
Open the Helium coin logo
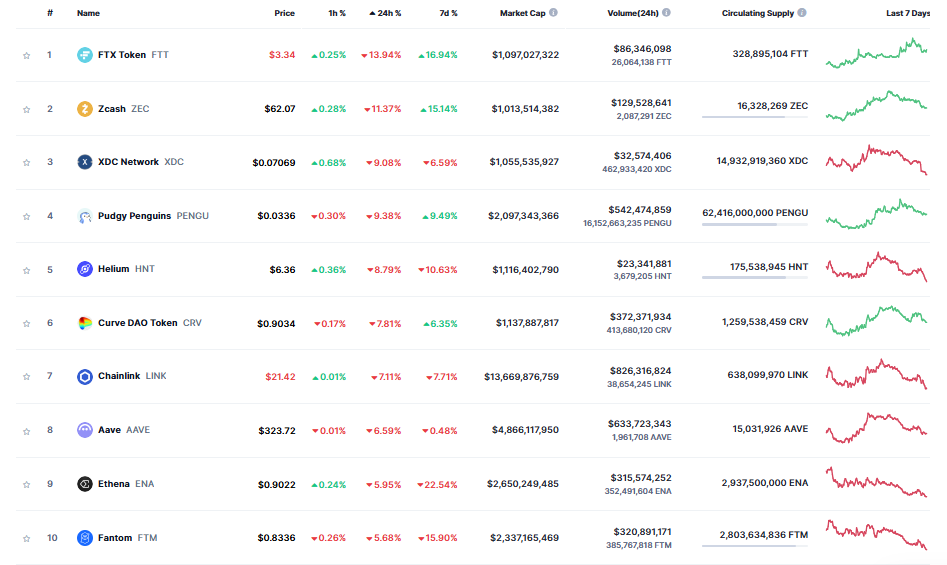pyautogui.click(x=85, y=269)
